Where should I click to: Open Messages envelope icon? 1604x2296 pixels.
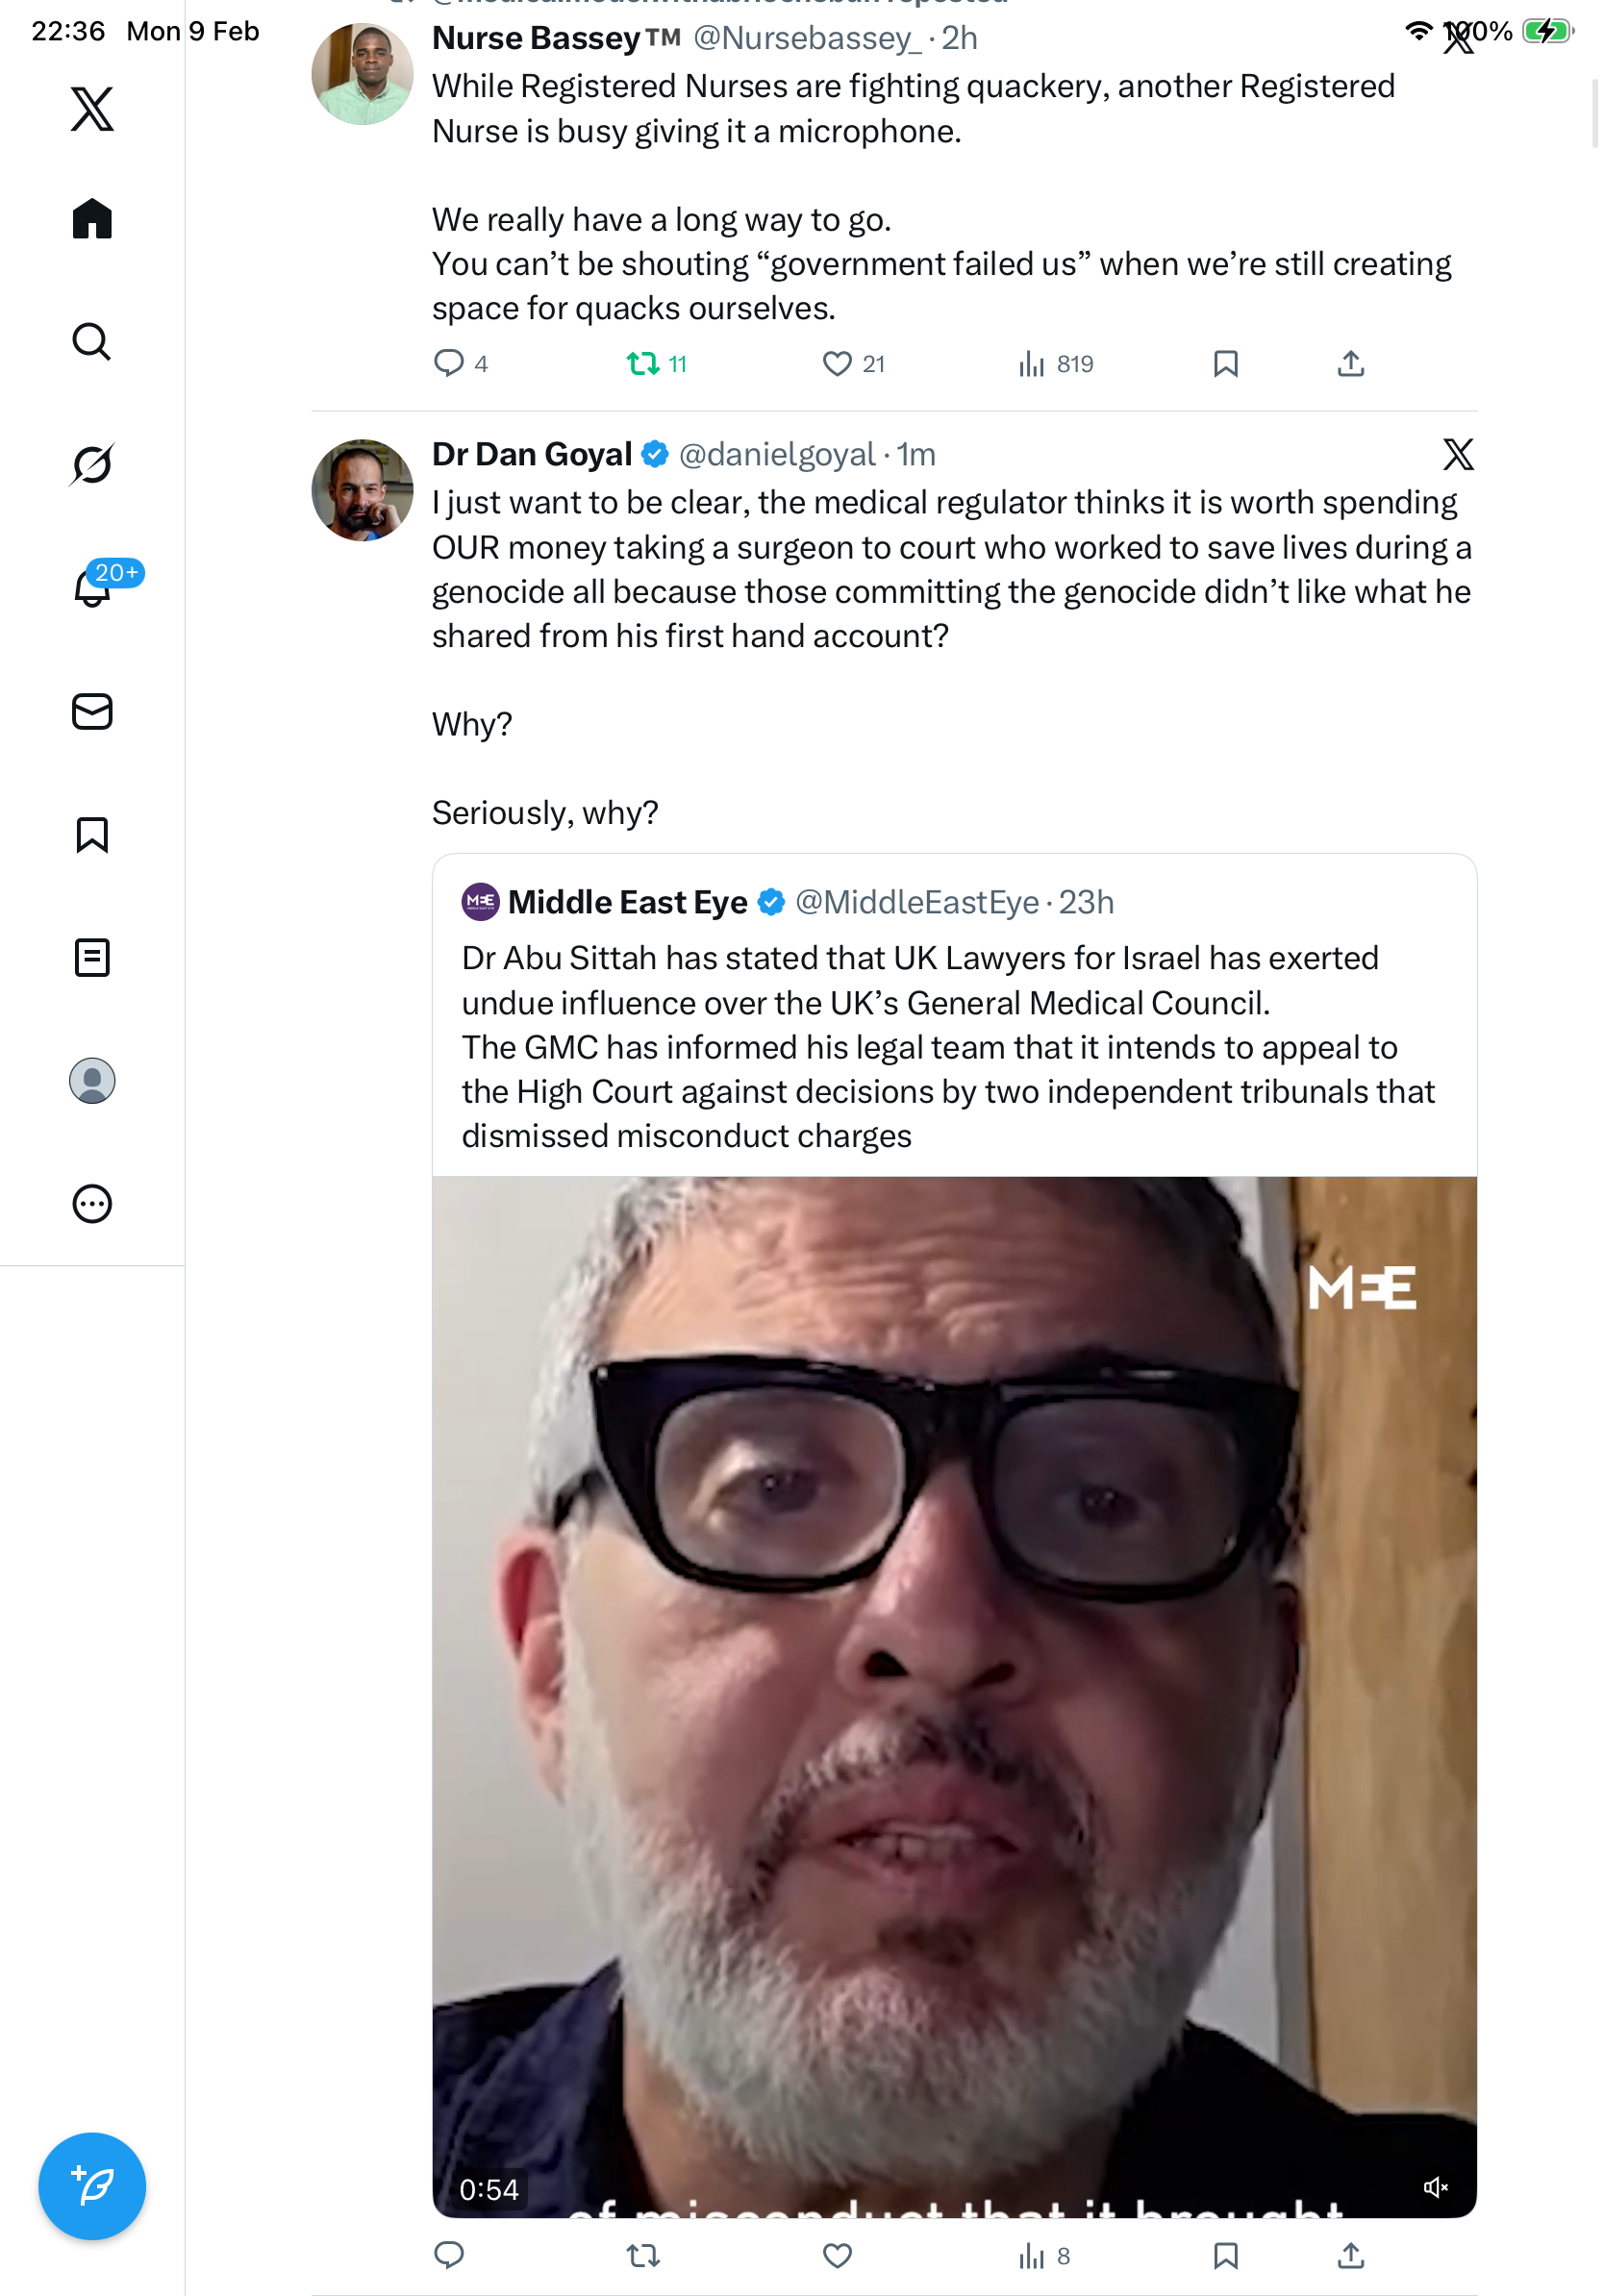92,711
